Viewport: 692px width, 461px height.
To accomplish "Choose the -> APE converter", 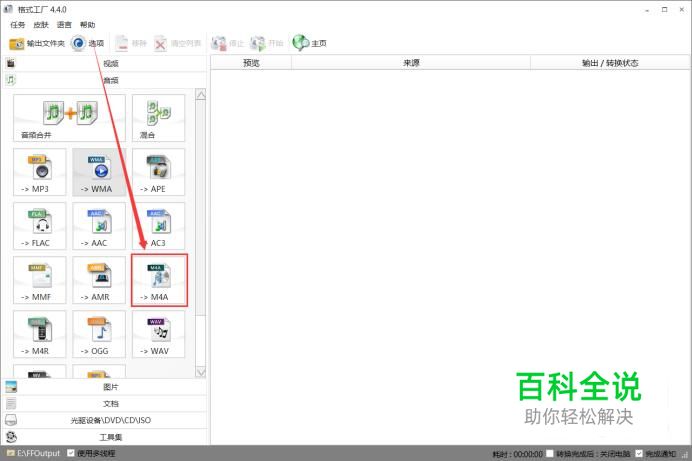I will (x=158, y=172).
